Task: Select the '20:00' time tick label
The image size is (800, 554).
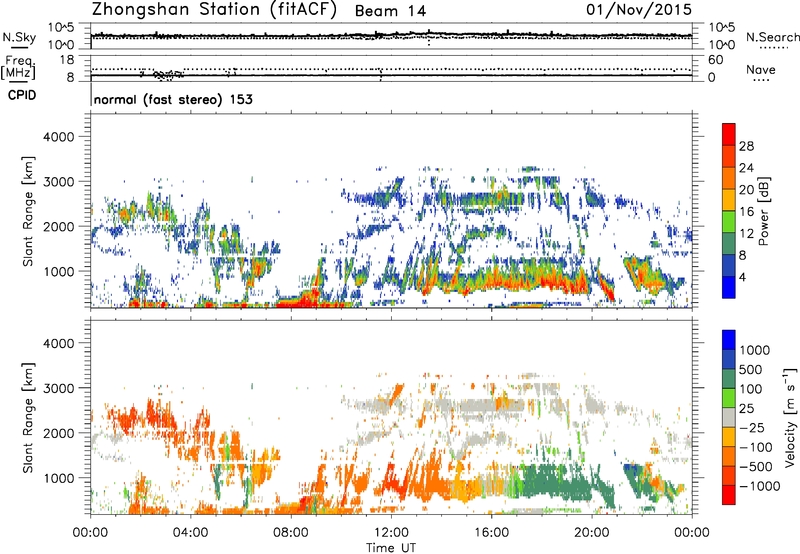Action: click(592, 533)
